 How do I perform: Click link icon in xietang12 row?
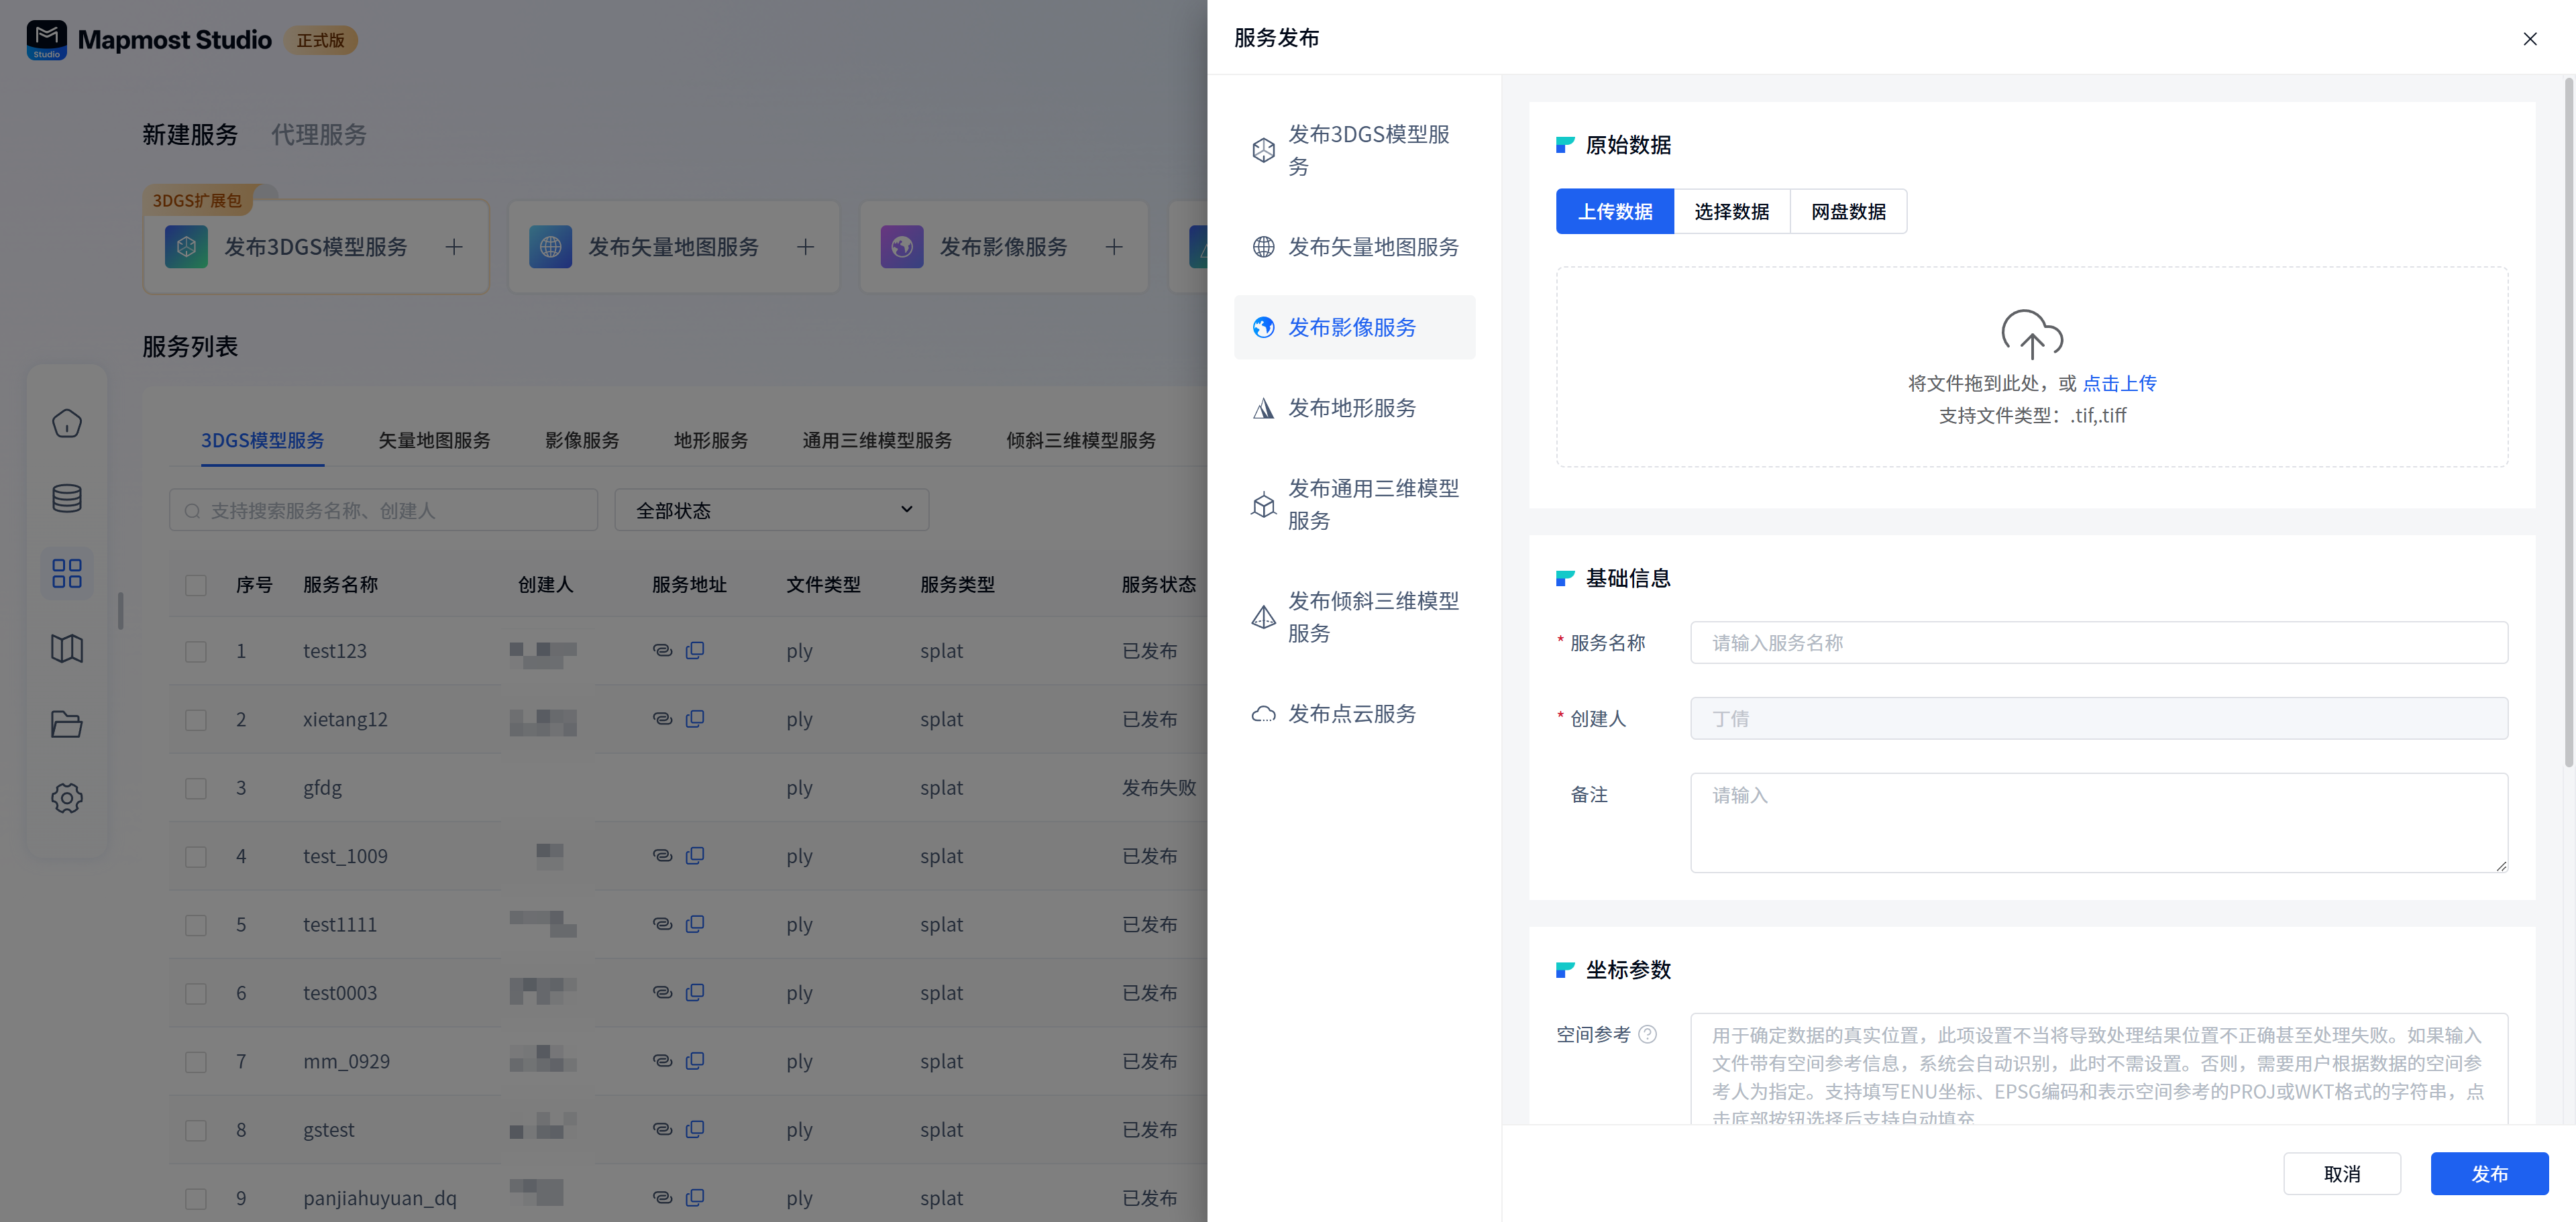[662, 719]
